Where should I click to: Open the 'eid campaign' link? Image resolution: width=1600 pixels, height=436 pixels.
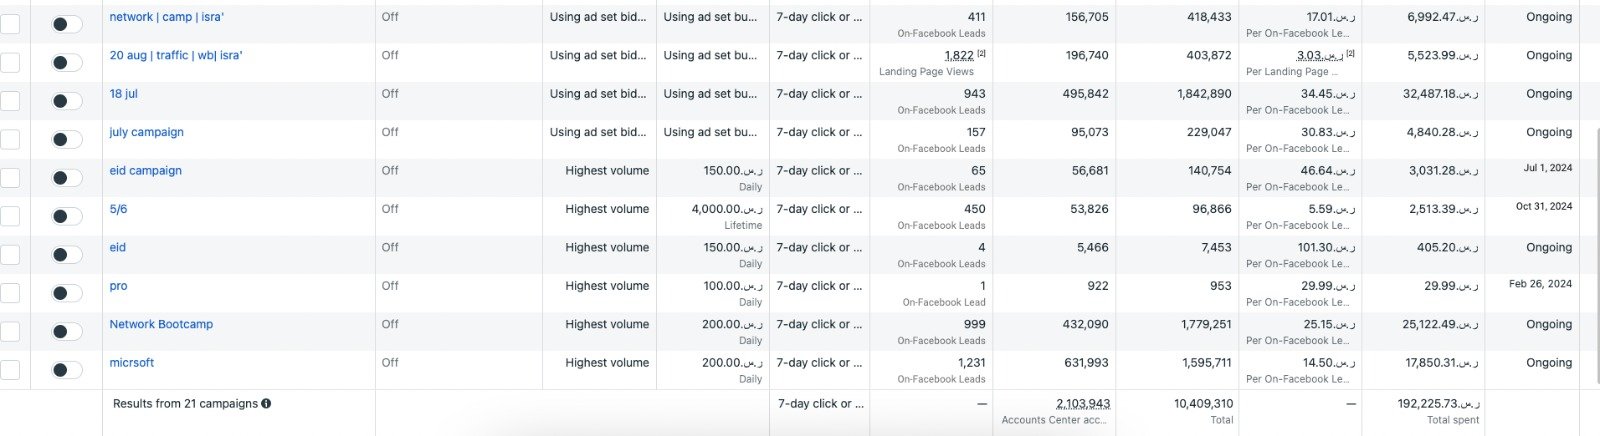click(x=145, y=171)
